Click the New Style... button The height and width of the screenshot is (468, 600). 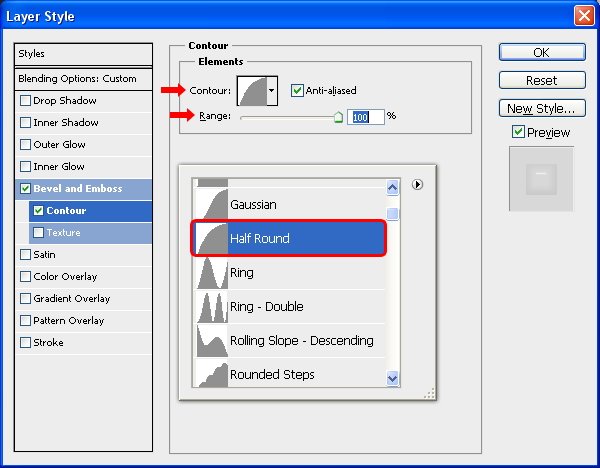click(x=541, y=108)
